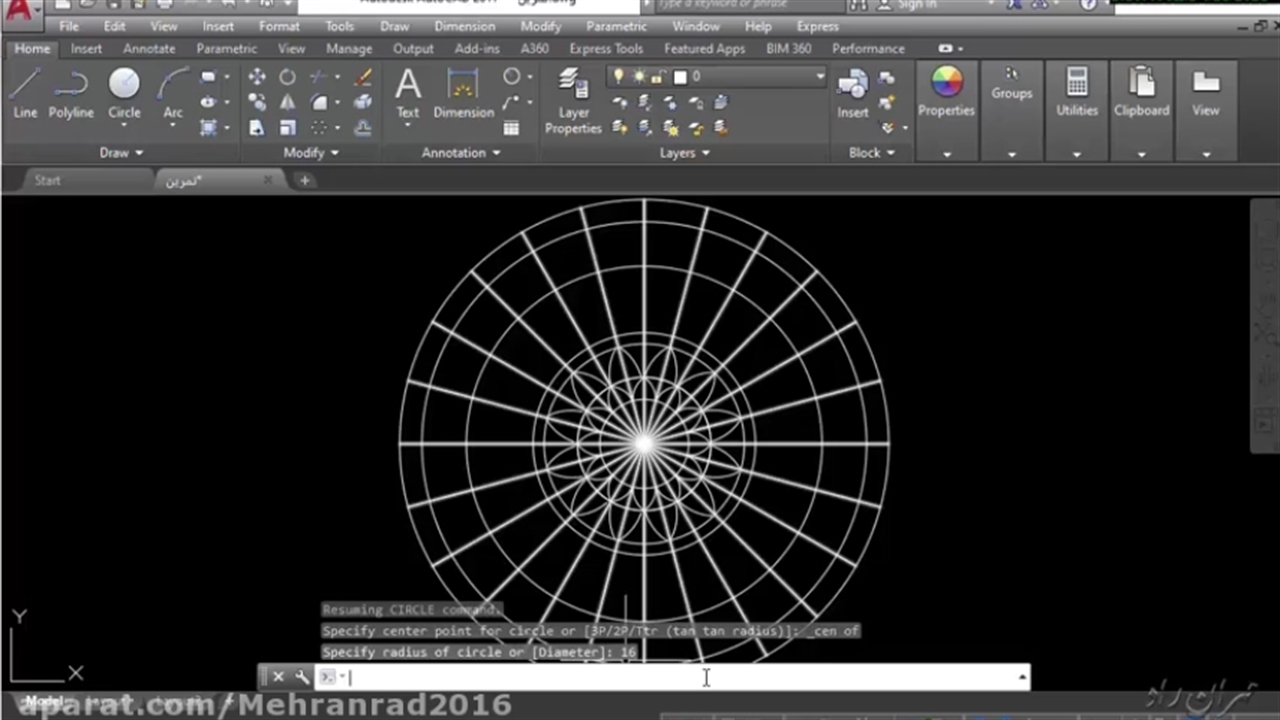Image resolution: width=1280 pixels, height=720 pixels.
Task: Select the Dimension tool
Action: pos(463,92)
